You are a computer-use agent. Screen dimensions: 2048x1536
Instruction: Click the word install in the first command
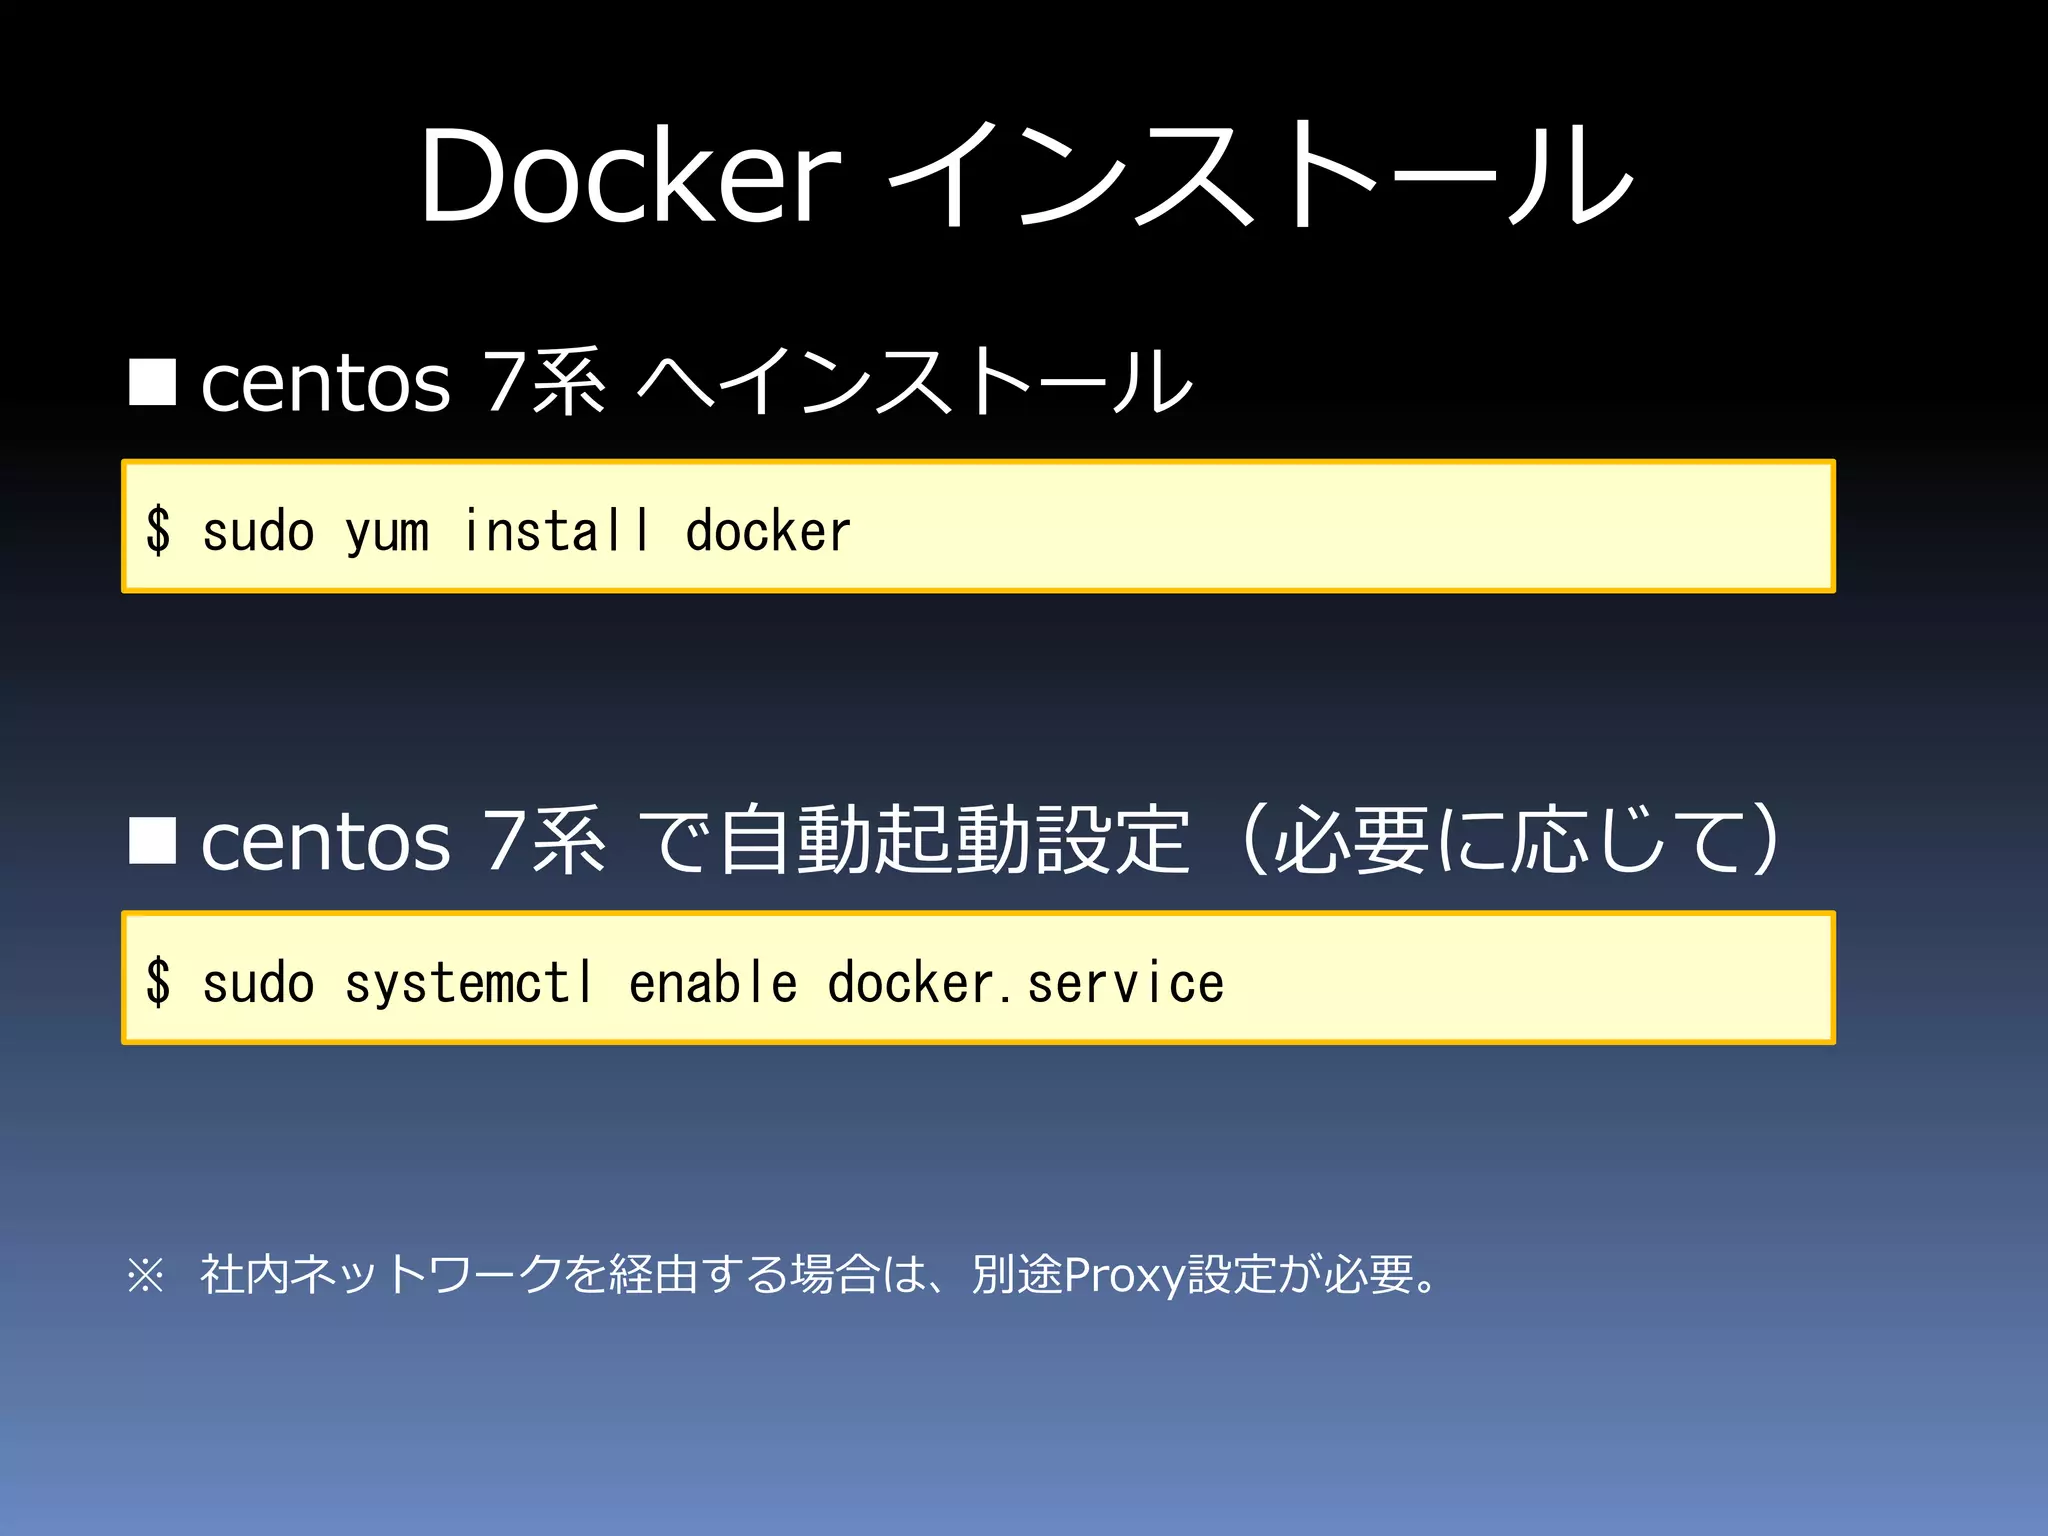[x=556, y=530]
